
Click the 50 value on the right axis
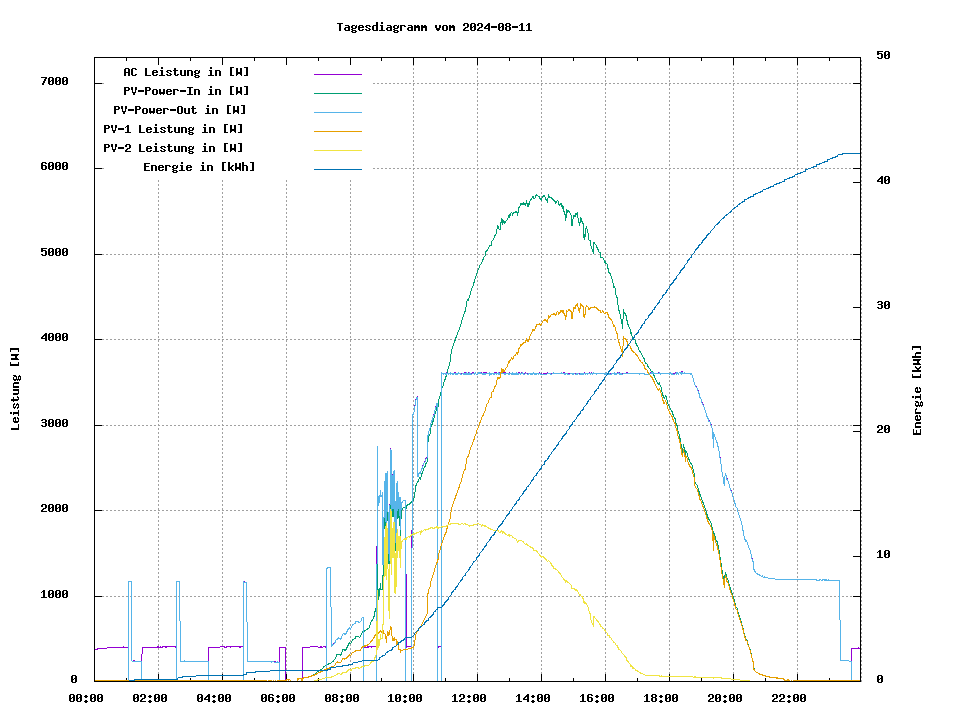(x=883, y=56)
